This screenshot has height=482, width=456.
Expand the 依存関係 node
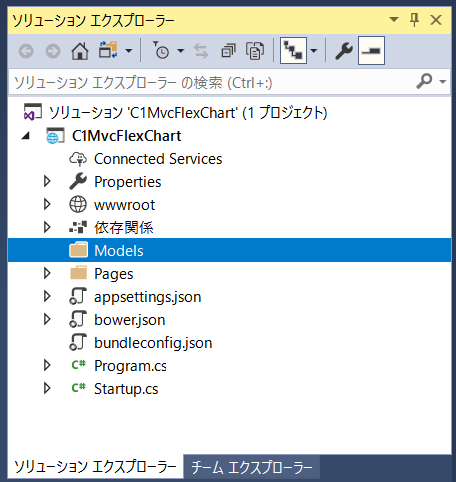pyautogui.click(x=47, y=227)
